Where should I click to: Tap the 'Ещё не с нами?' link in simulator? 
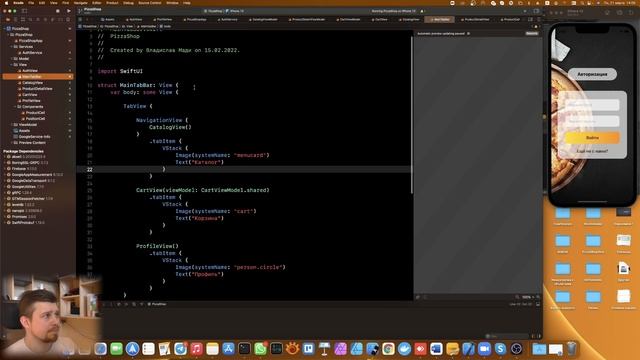pyautogui.click(x=592, y=151)
